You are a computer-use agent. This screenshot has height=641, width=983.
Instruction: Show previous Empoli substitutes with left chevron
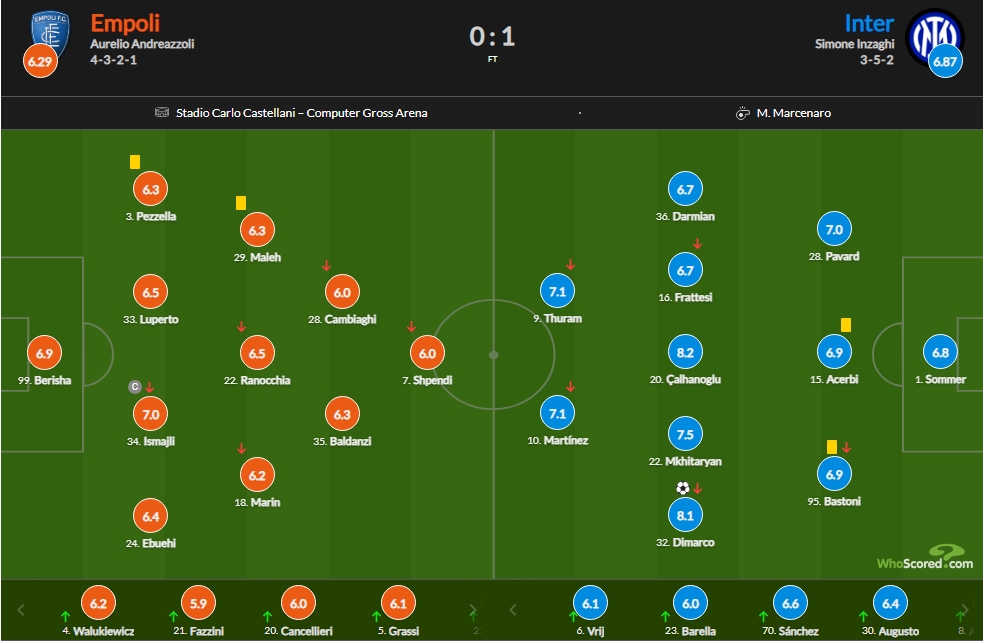[x=21, y=610]
